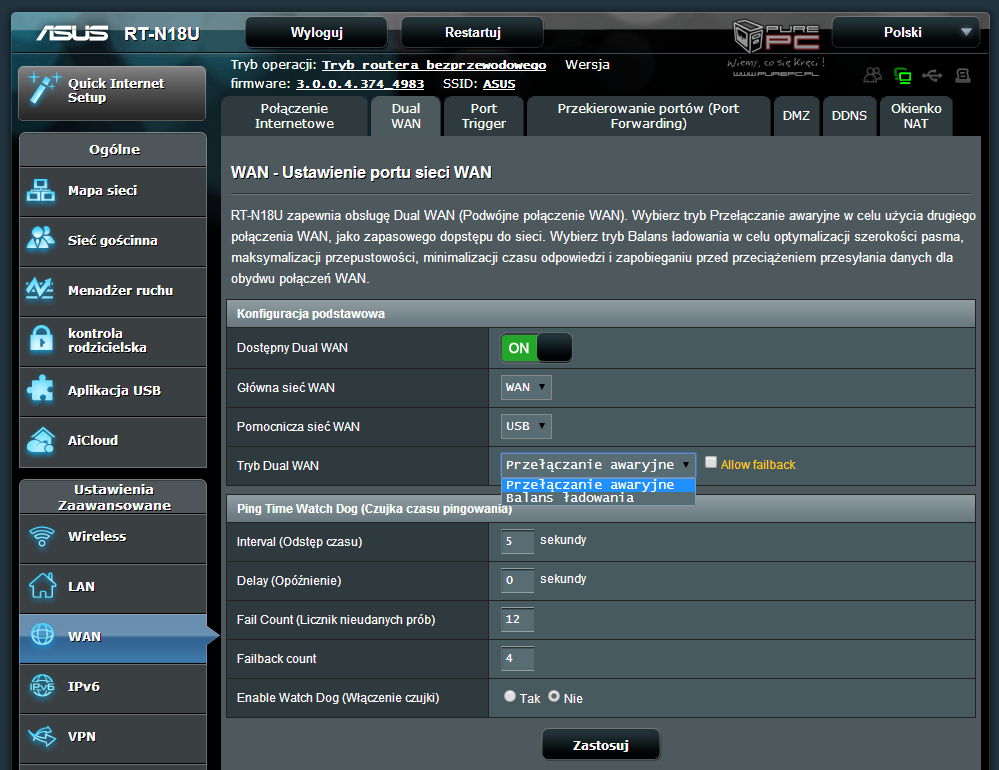Switch to Połączenie Internetowe tab

coord(294,116)
